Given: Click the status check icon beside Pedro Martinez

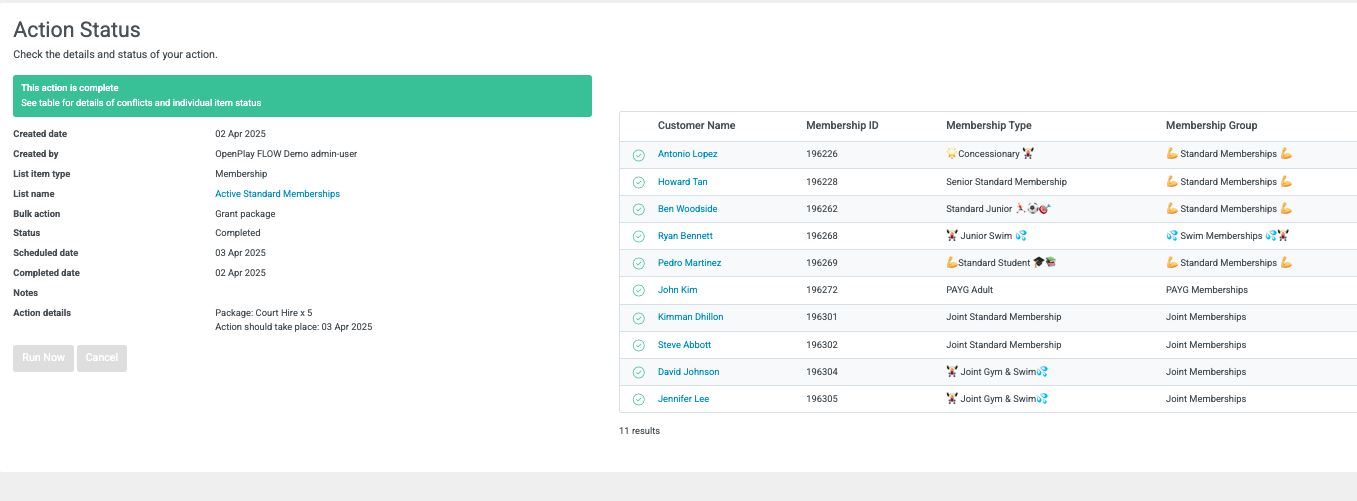Looking at the screenshot, I should (x=638, y=263).
